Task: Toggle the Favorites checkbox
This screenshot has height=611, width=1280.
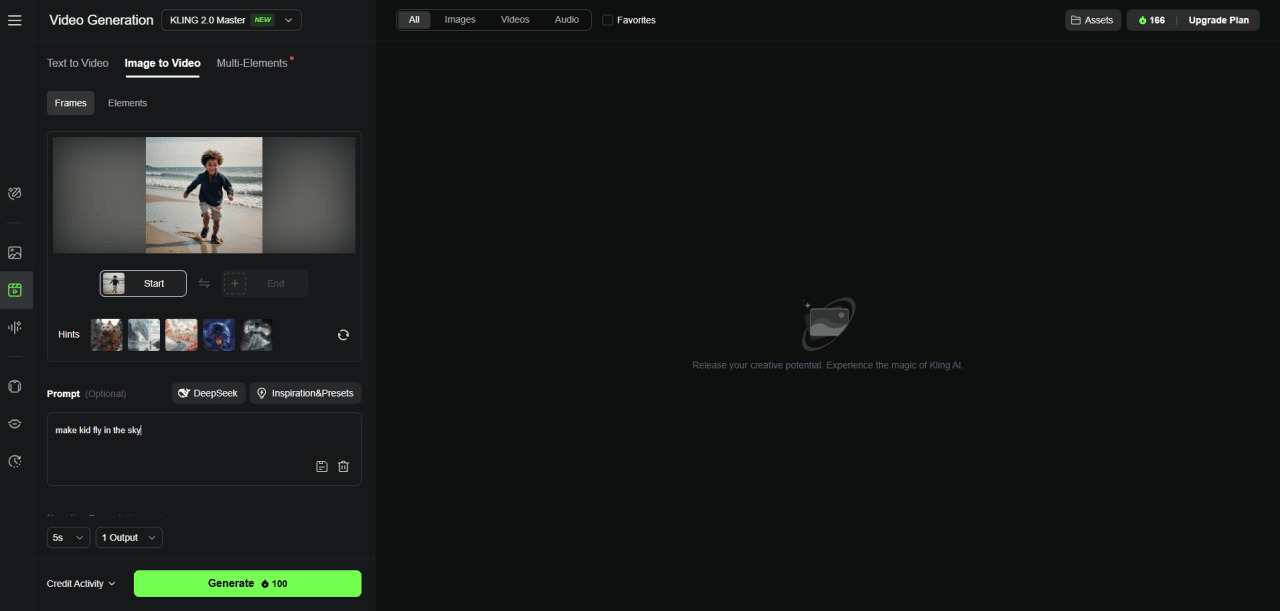Action: (x=608, y=20)
